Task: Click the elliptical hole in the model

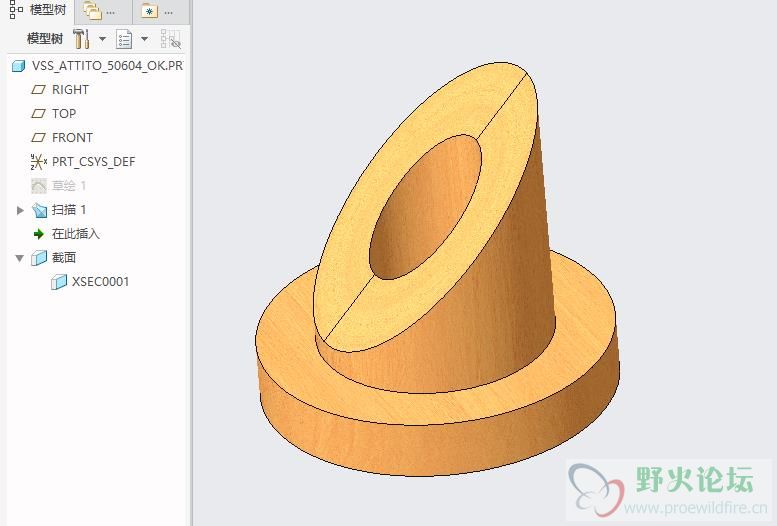Action: [425, 207]
